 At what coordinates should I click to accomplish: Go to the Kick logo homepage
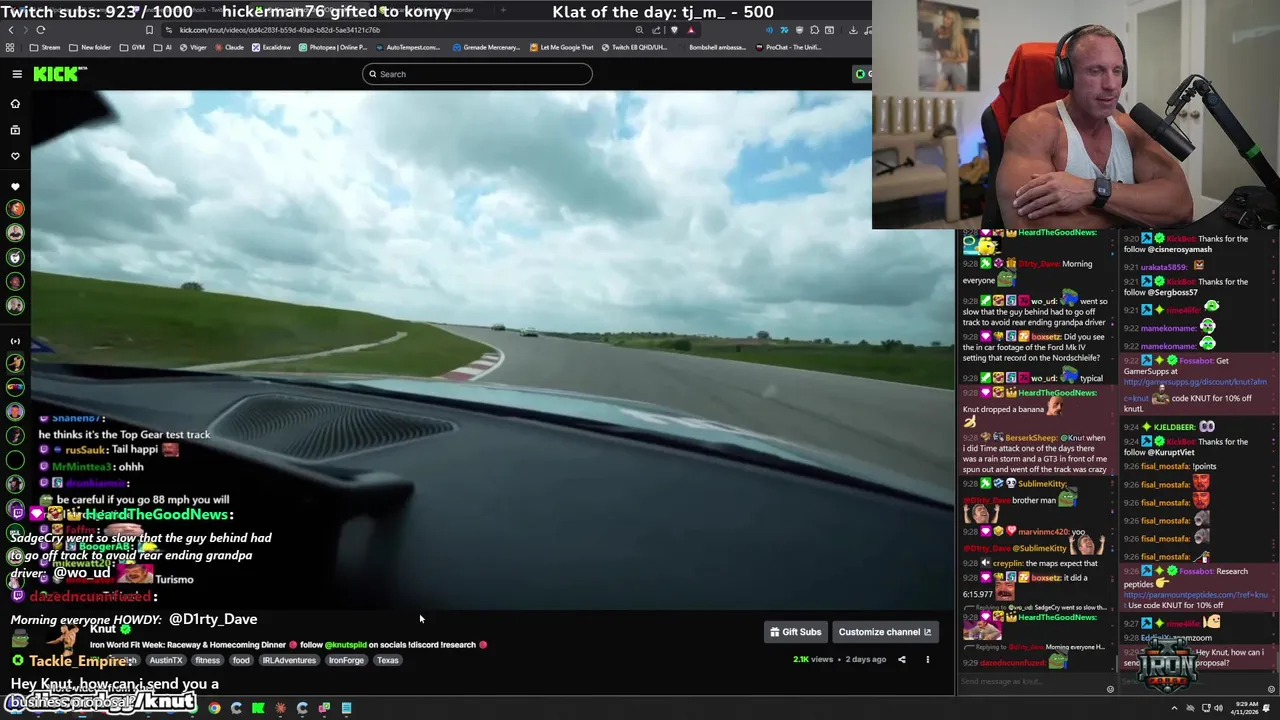(x=60, y=74)
